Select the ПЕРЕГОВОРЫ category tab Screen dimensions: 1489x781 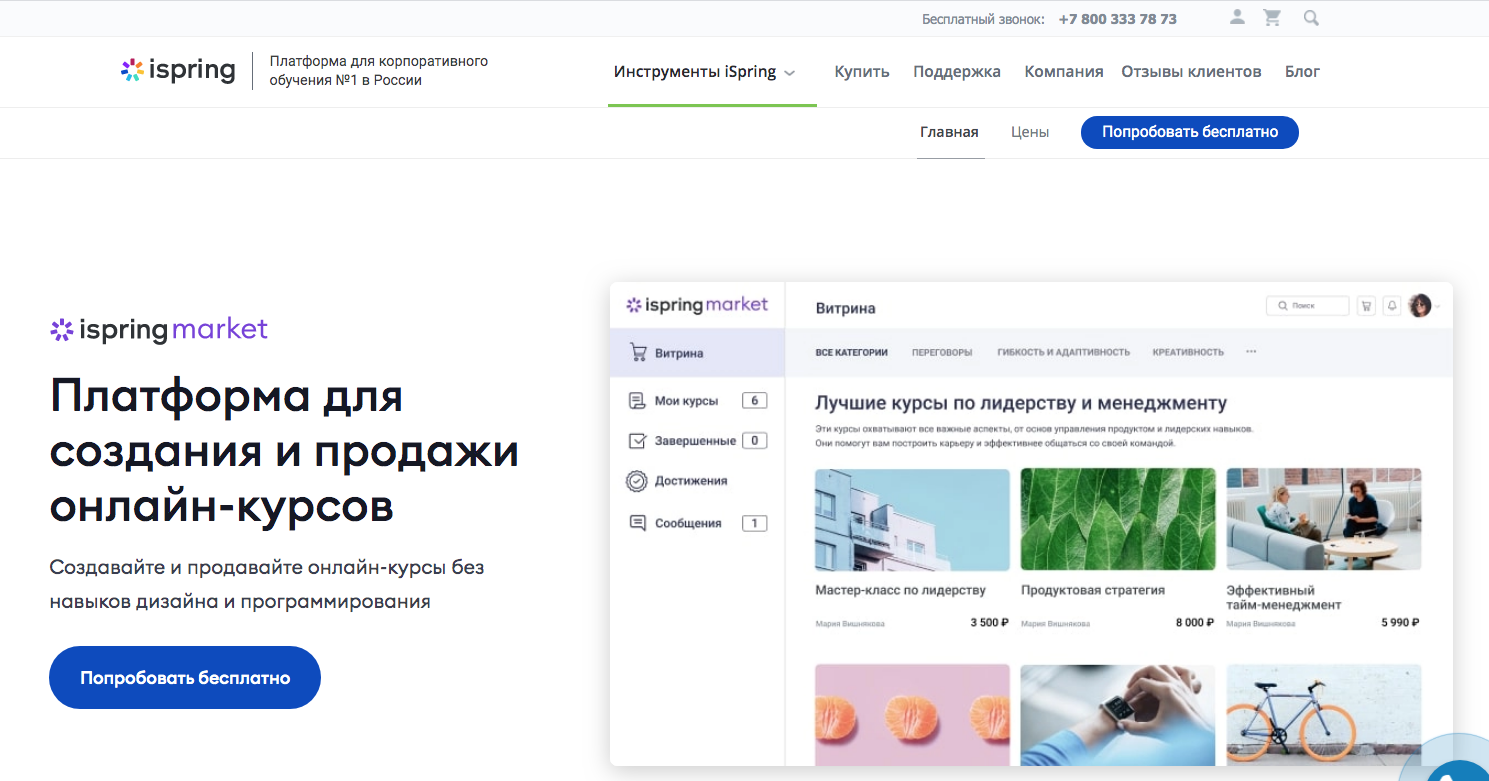coord(942,352)
